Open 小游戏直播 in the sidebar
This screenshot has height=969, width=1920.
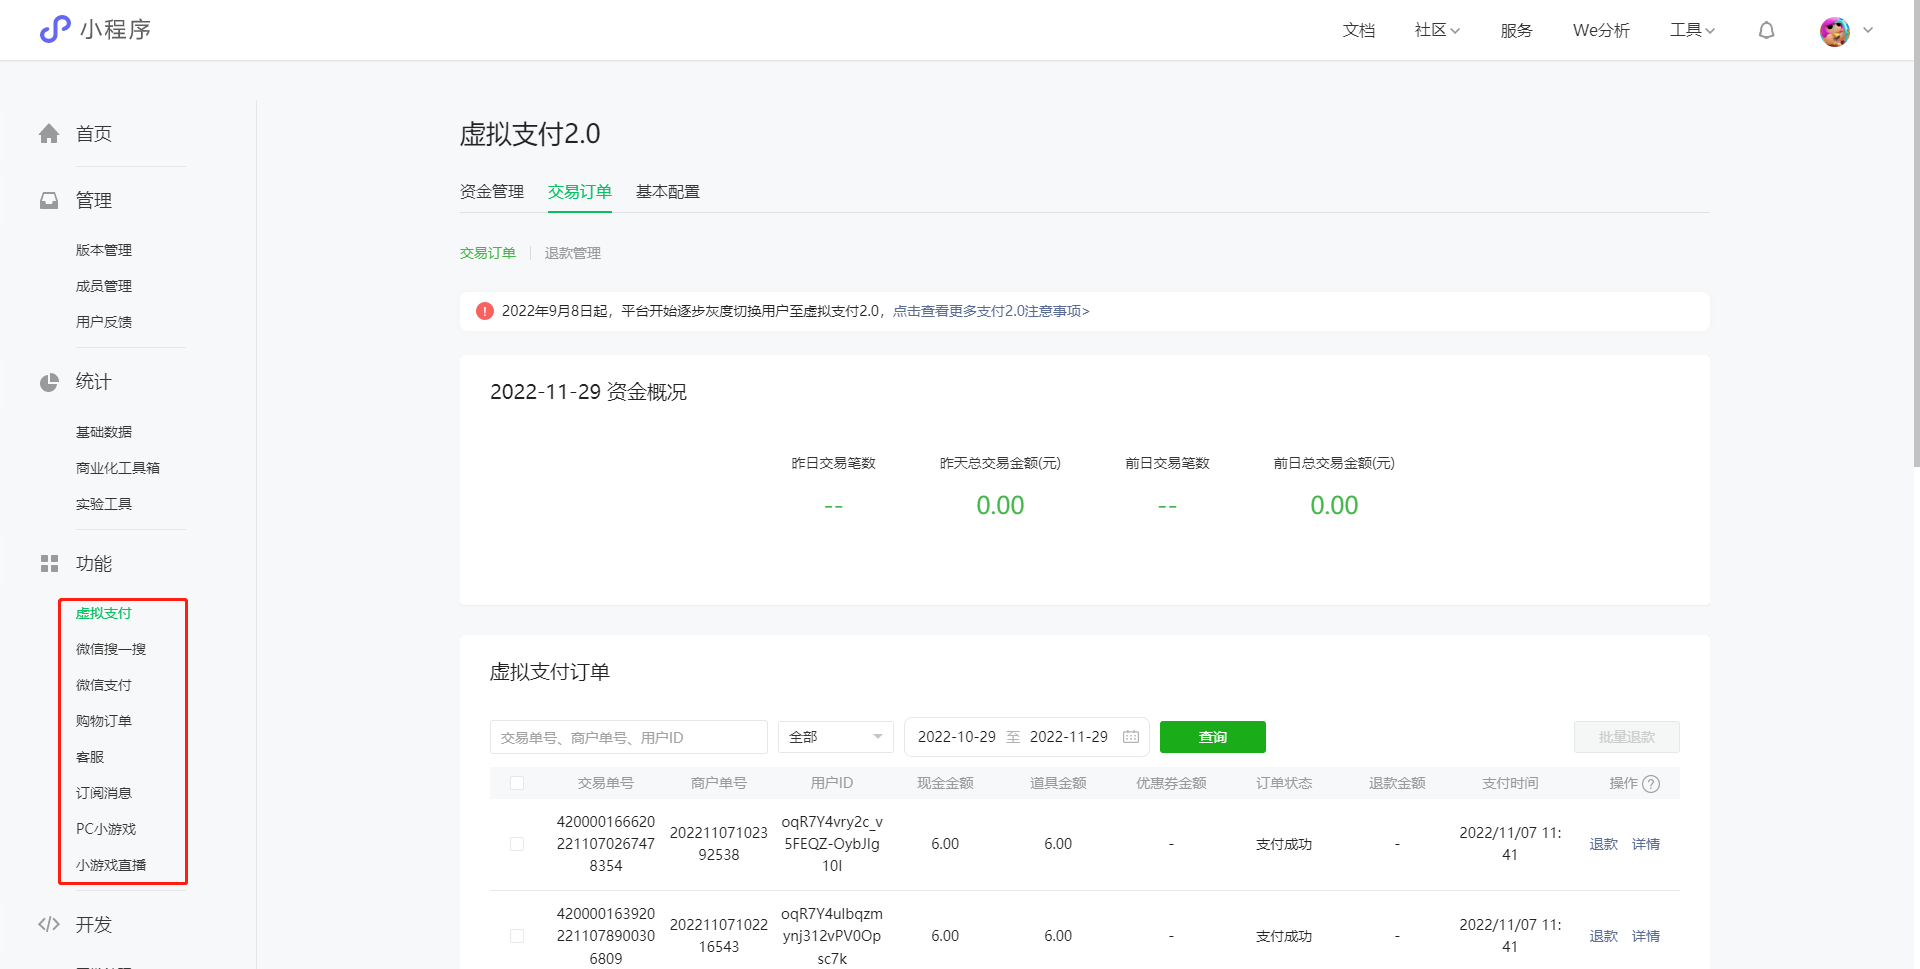[111, 865]
